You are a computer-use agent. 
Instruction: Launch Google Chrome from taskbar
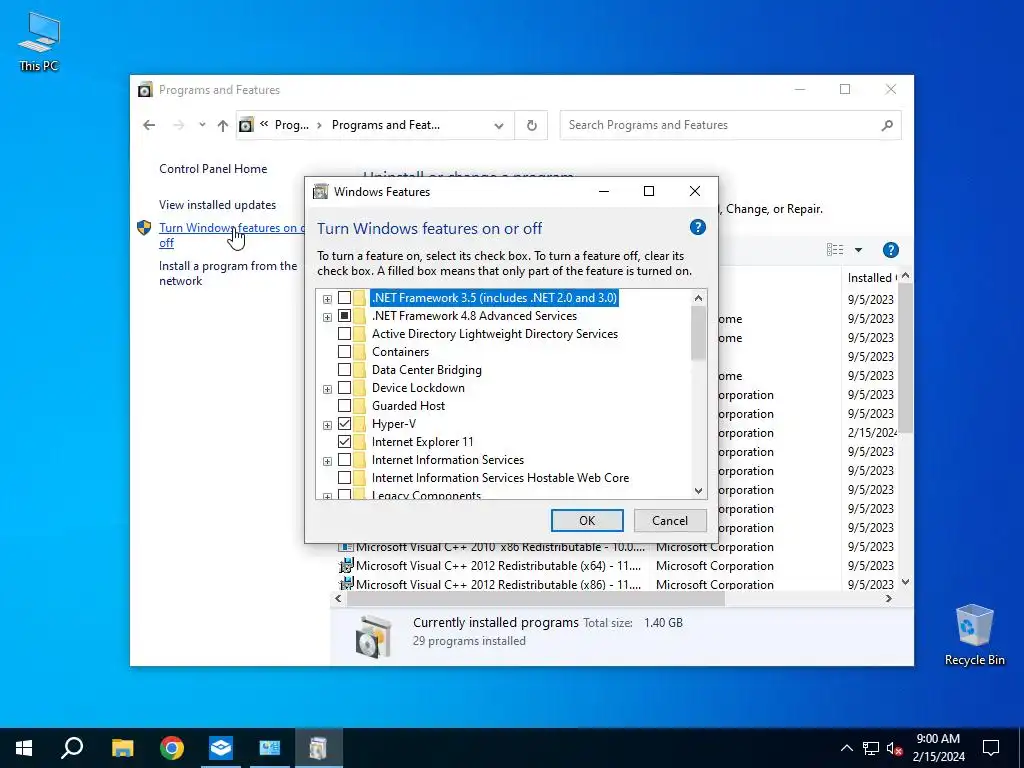coord(172,748)
